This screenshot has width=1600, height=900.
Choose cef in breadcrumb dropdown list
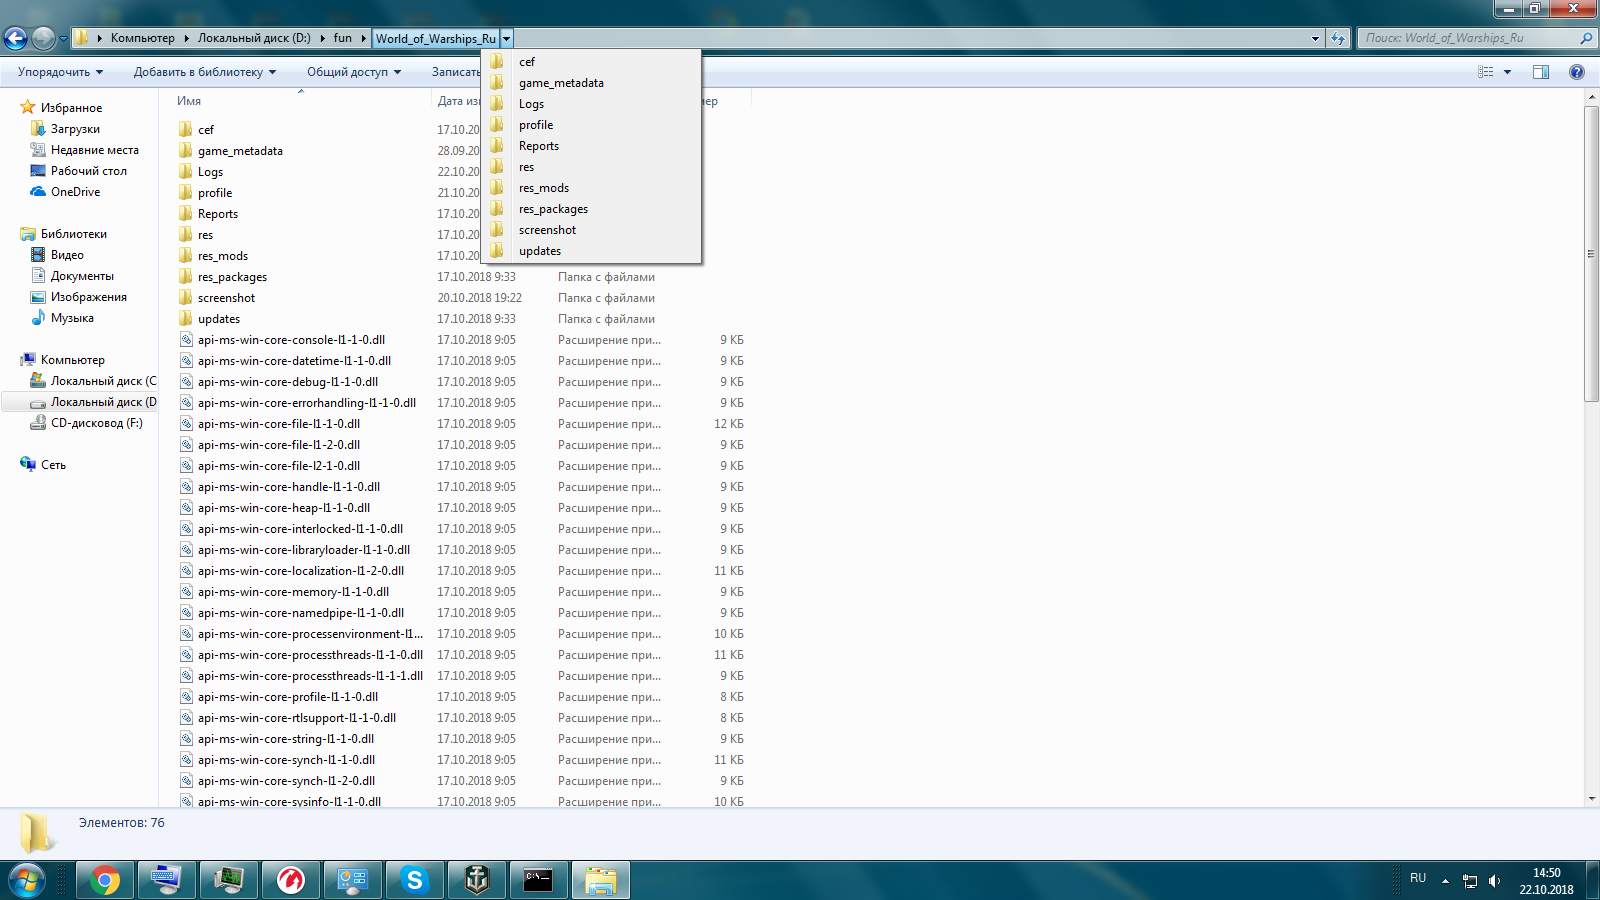pos(591,62)
